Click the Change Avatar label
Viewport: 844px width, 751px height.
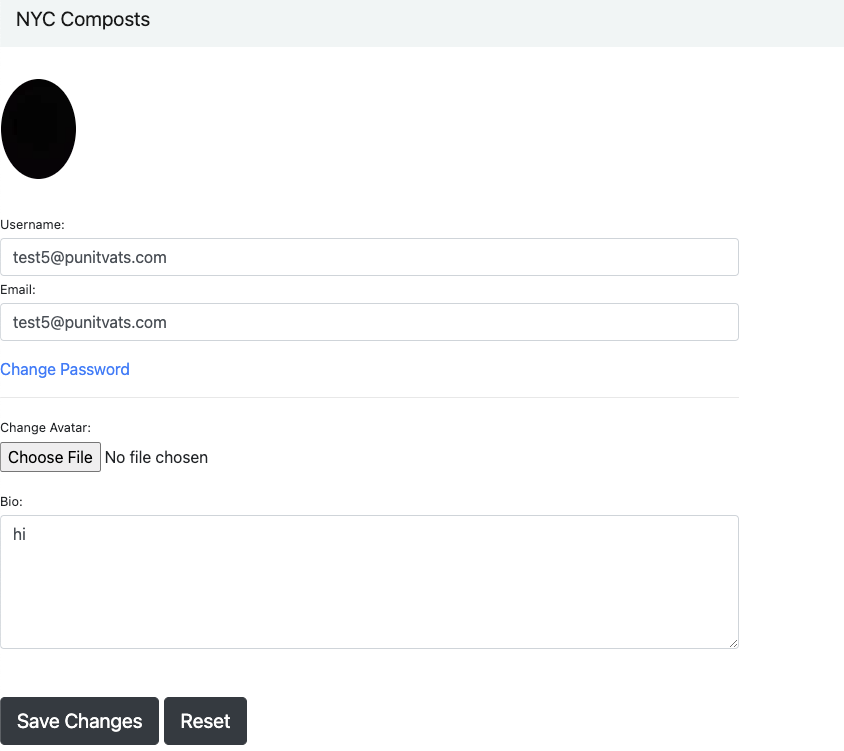pyautogui.click(x=45, y=427)
